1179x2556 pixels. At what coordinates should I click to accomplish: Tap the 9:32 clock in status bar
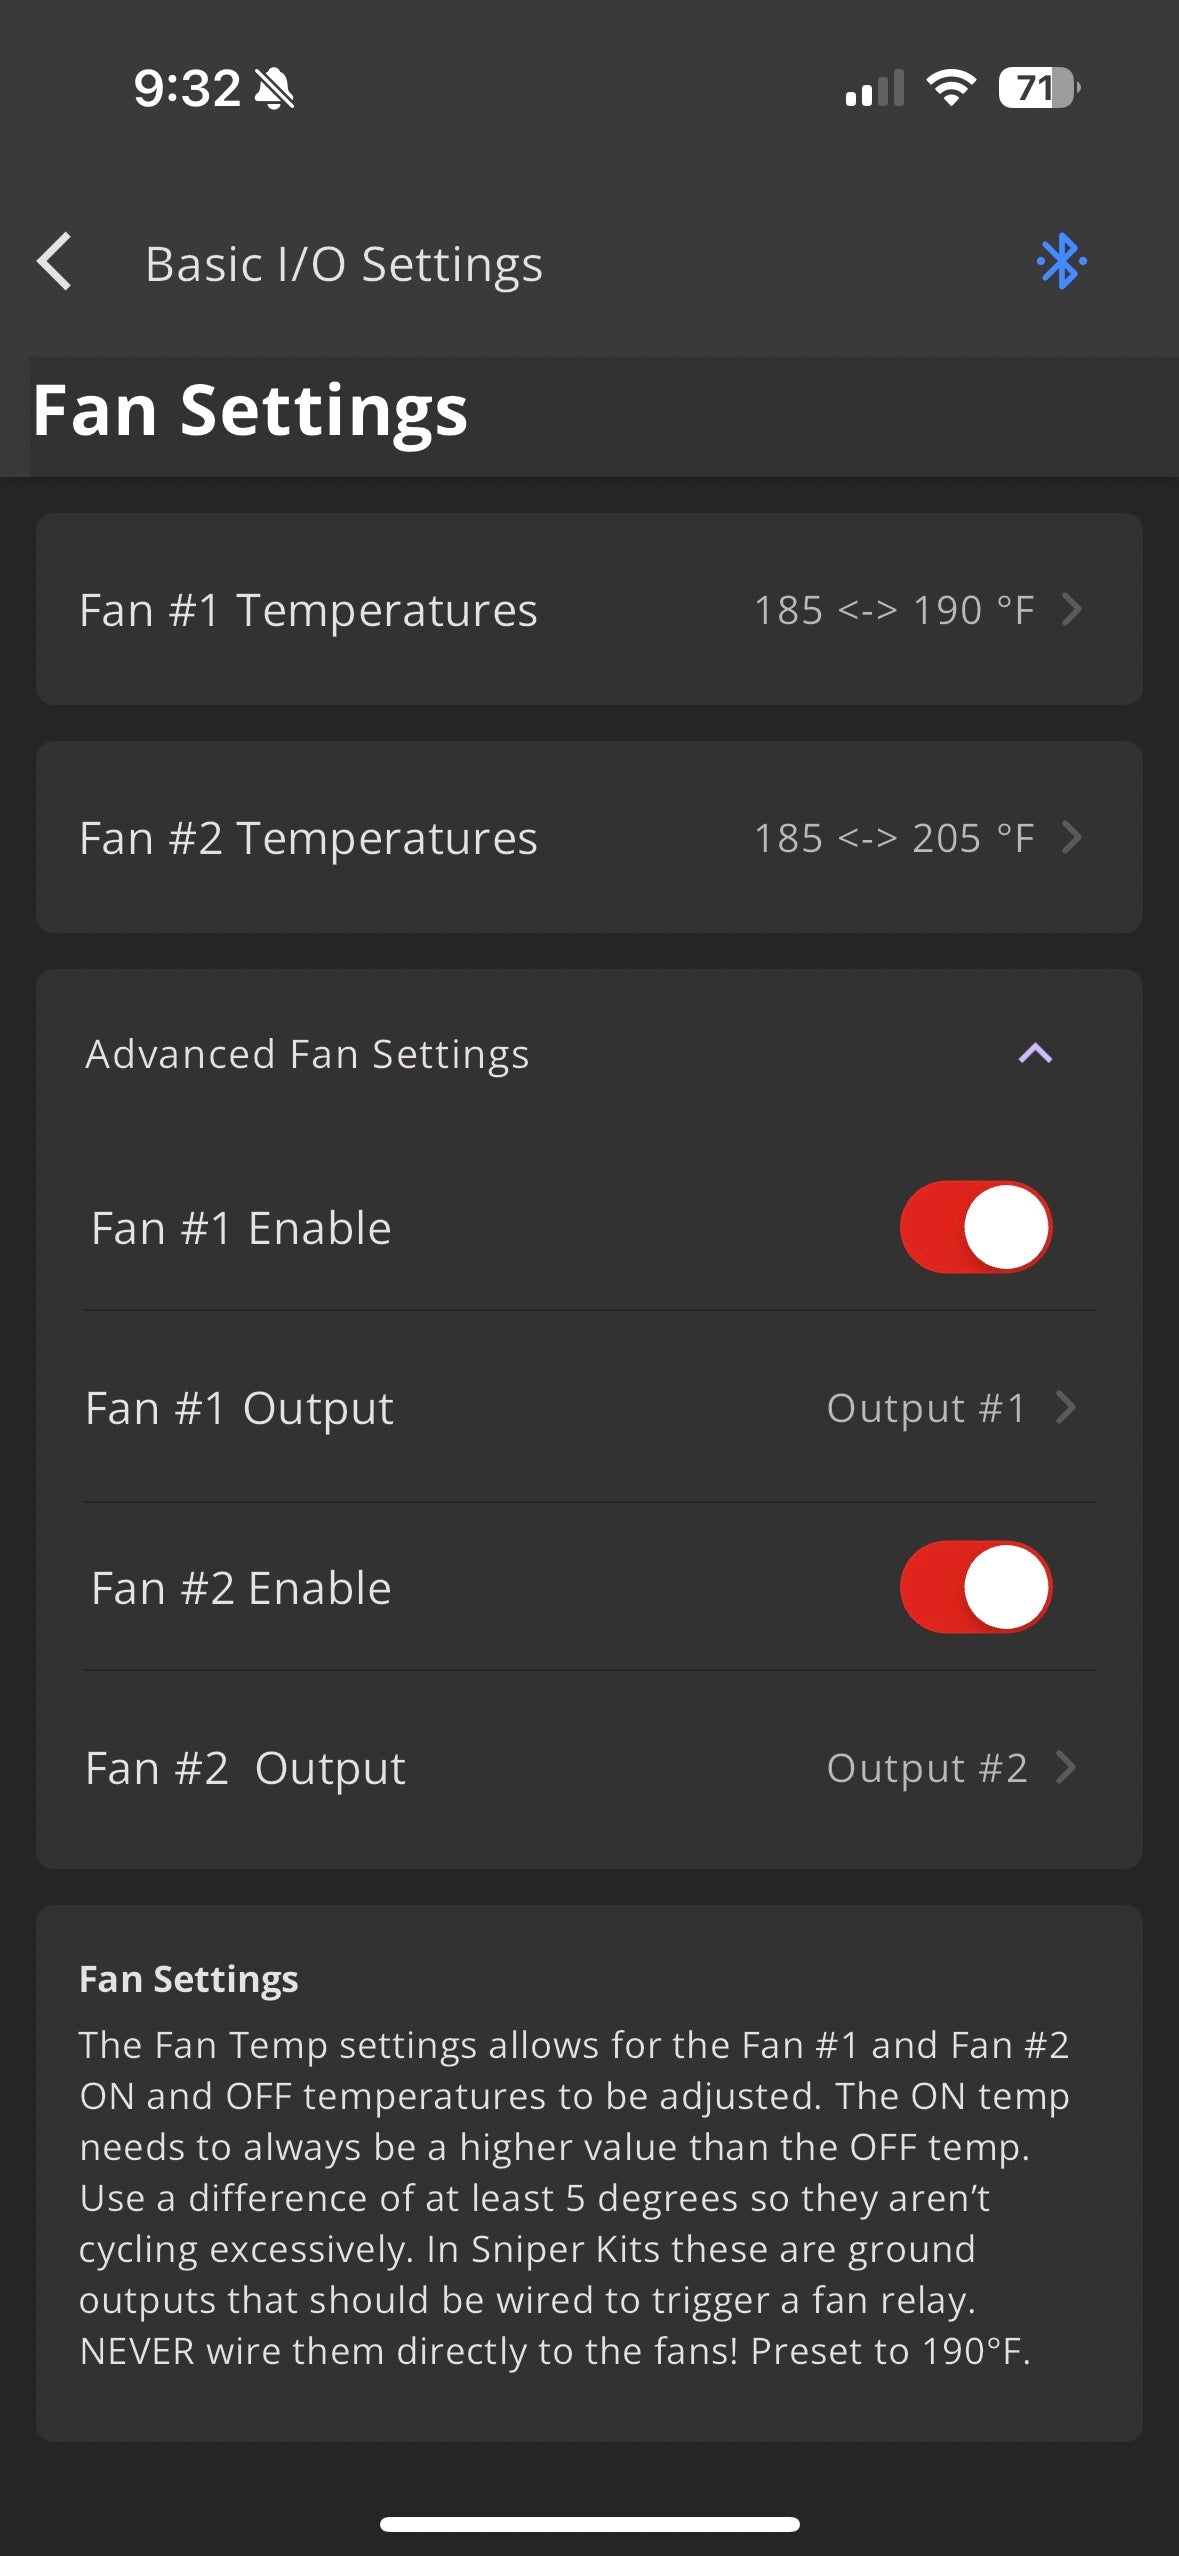187,89
